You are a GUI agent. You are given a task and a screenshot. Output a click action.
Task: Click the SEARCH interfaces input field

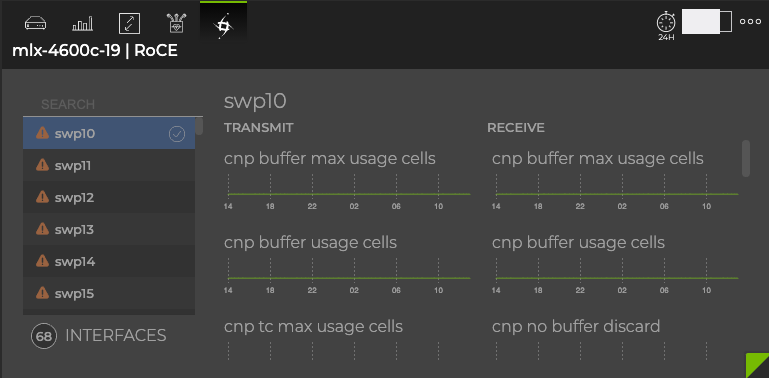(x=113, y=104)
